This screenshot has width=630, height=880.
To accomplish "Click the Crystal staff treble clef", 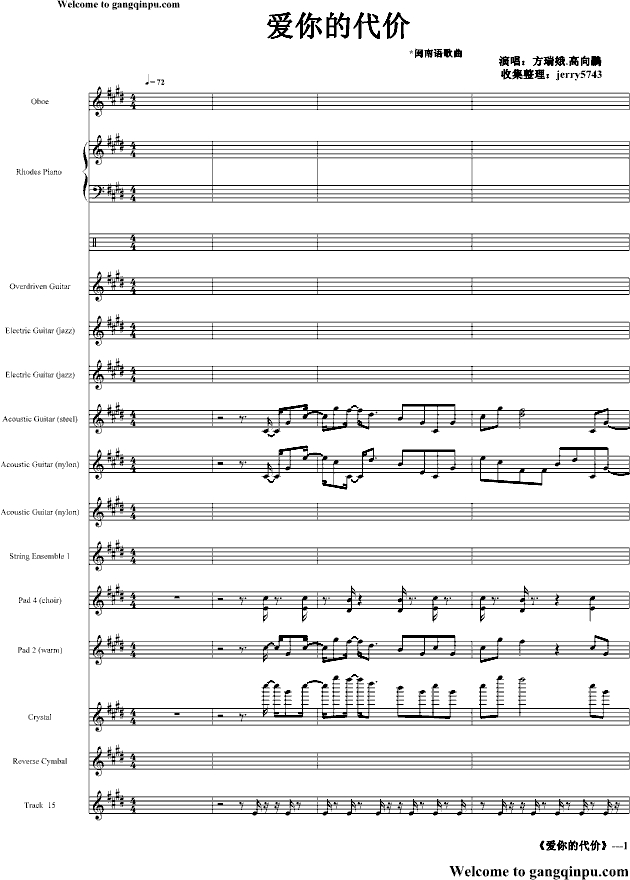I will (x=98, y=718).
